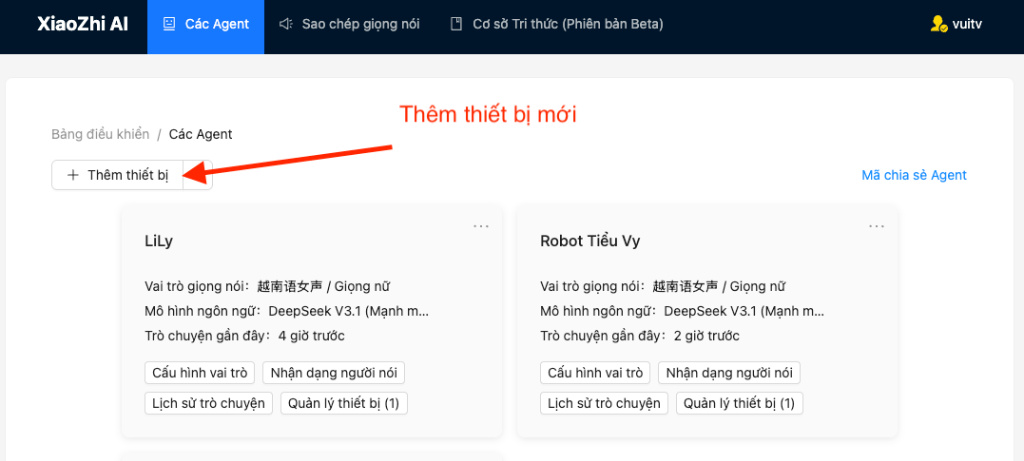Go to Bảng điều khiển breadcrumb
The width and height of the screenshot is (1024, 461).
100,134
